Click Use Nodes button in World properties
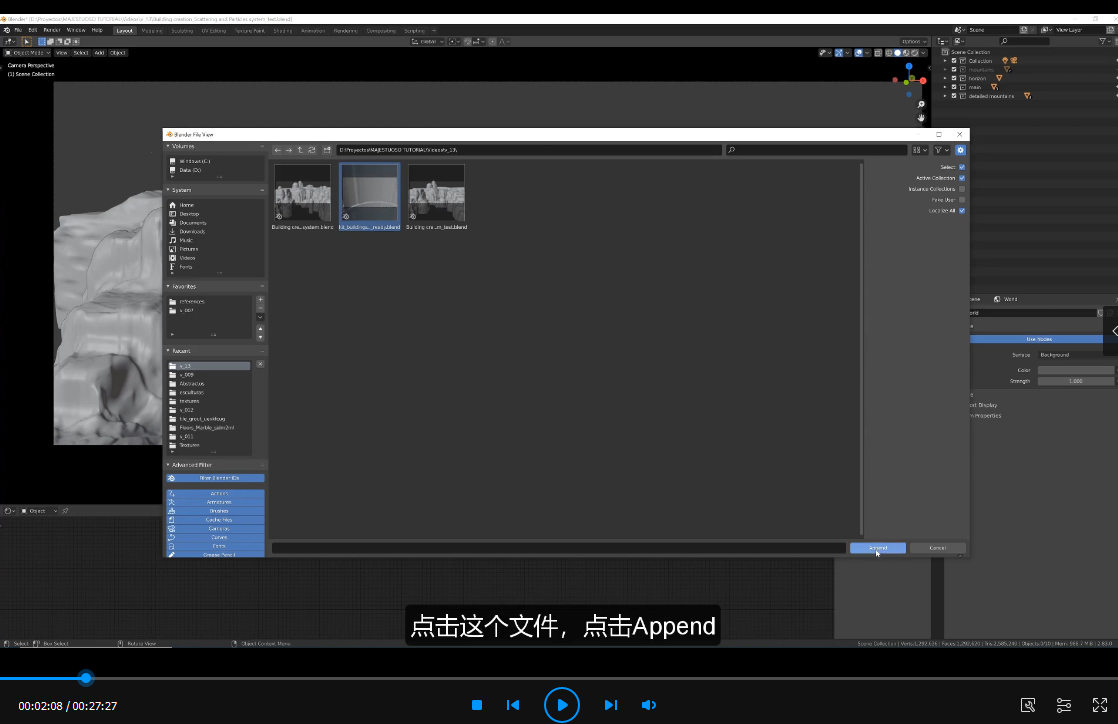This screenshot has height=724, width=1118. 1038,339
